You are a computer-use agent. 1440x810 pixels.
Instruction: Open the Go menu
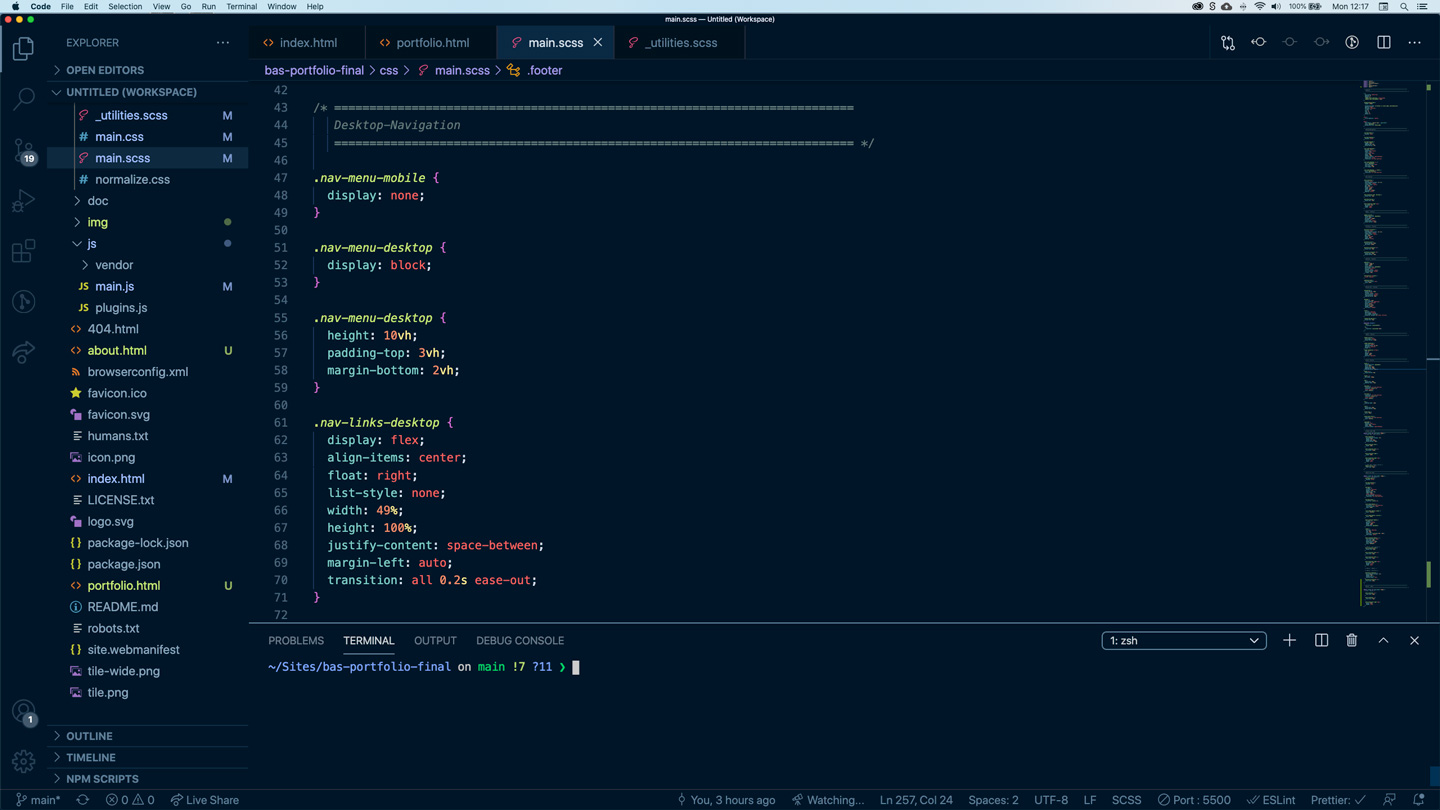pyautogui.click(x=186, y=6)
